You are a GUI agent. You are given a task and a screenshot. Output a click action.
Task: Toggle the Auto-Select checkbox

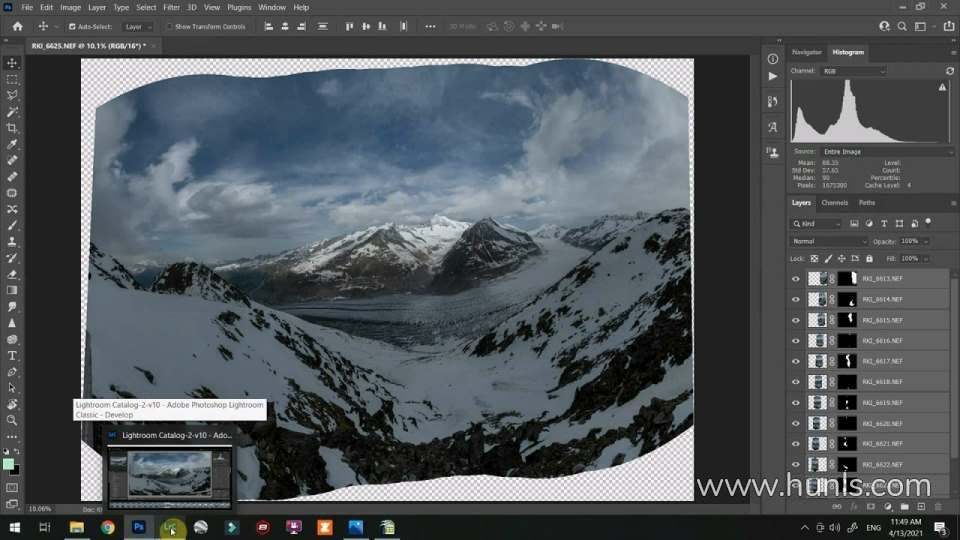[x=70, y=26]
